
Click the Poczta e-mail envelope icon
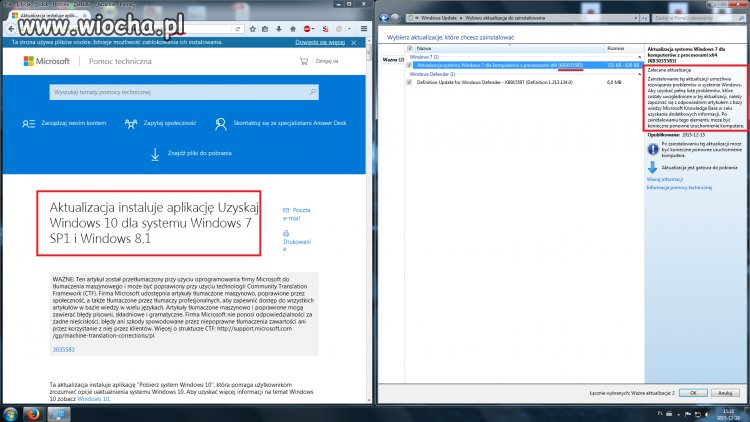point(286,210)
